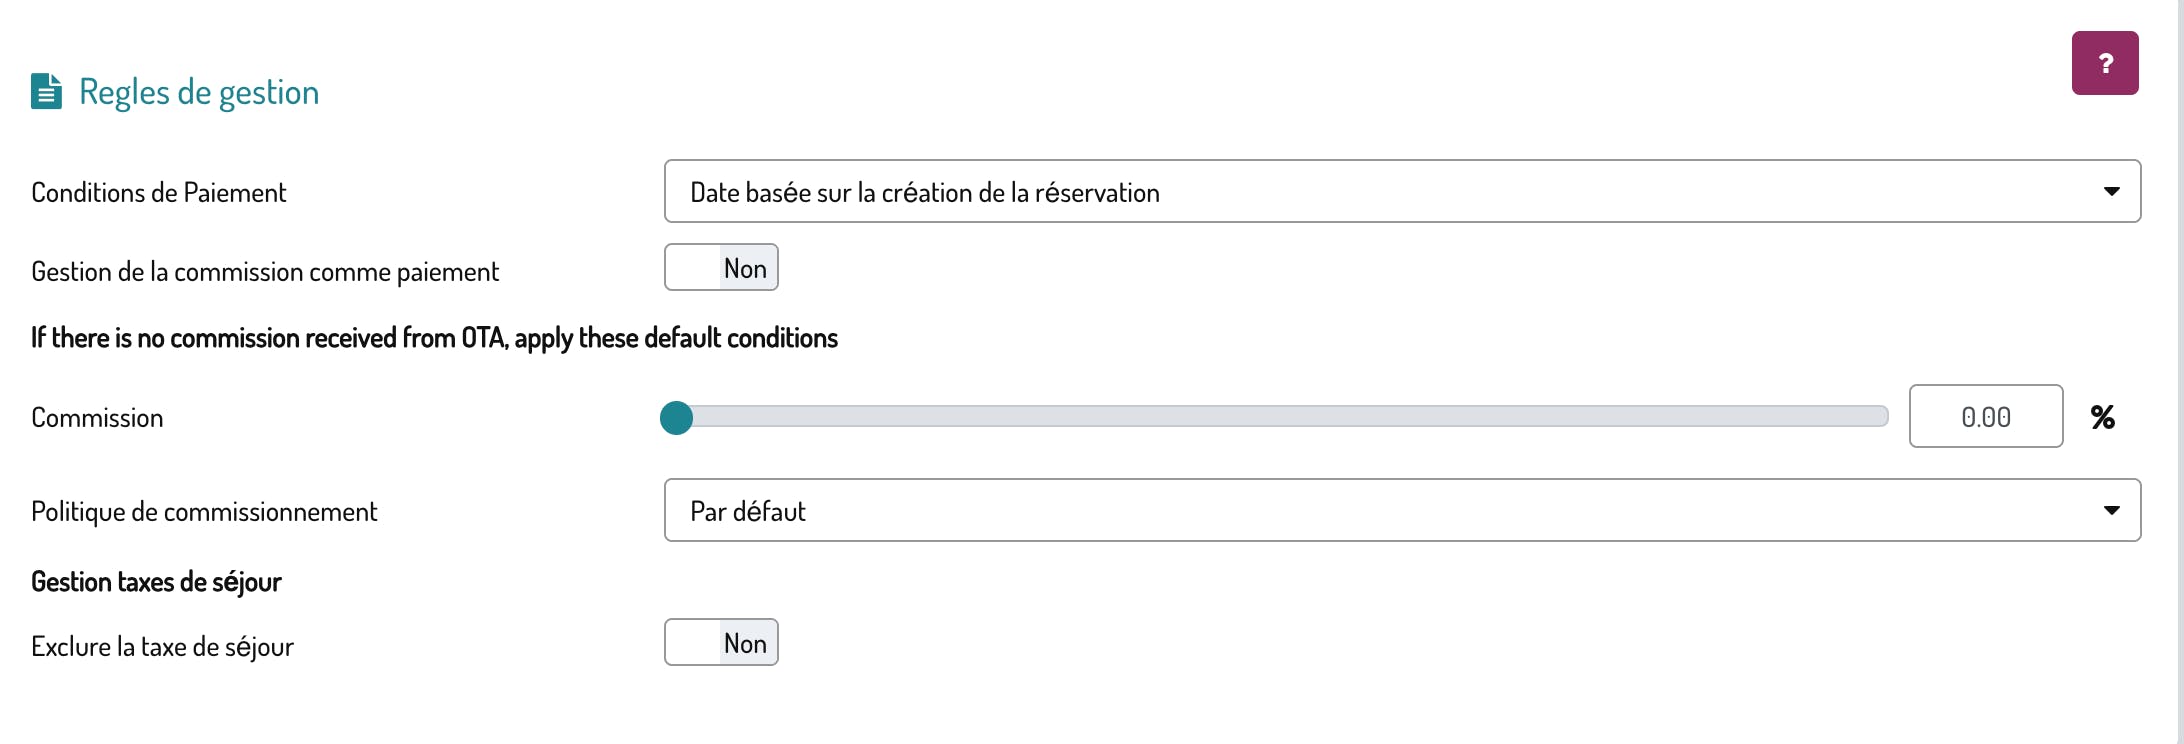Viewport: 2184px width, 744px height.
Task: Open help with the question mark button
Action: (x=2104, y=63)
